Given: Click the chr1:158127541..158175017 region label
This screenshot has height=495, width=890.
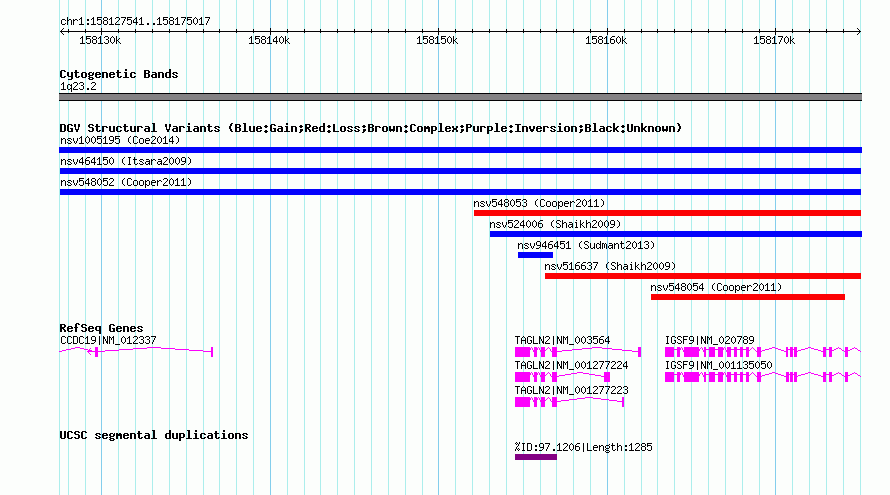Looking at the screenshot, I should pyautogui.click(x=135, y=22).
